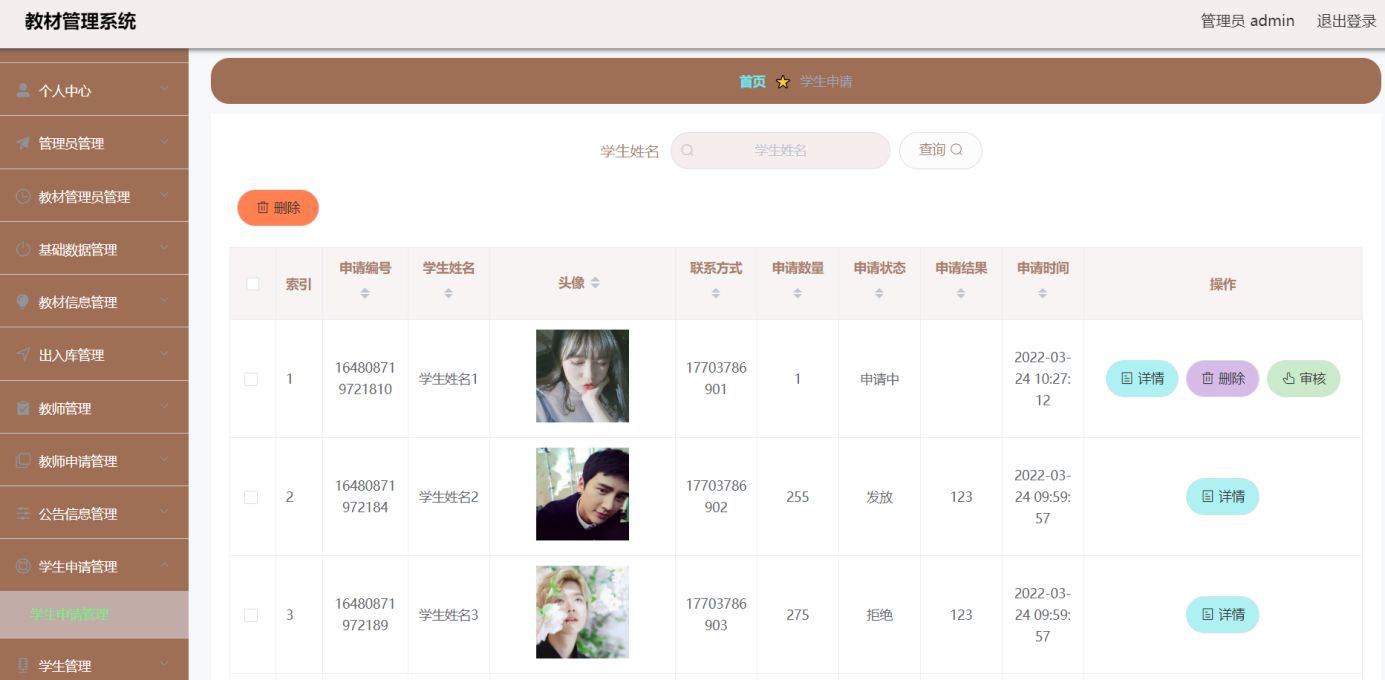Sort by 申请结果 column arrows
Viewport: 1385px width, 680px height.
(x=961, y=293)
